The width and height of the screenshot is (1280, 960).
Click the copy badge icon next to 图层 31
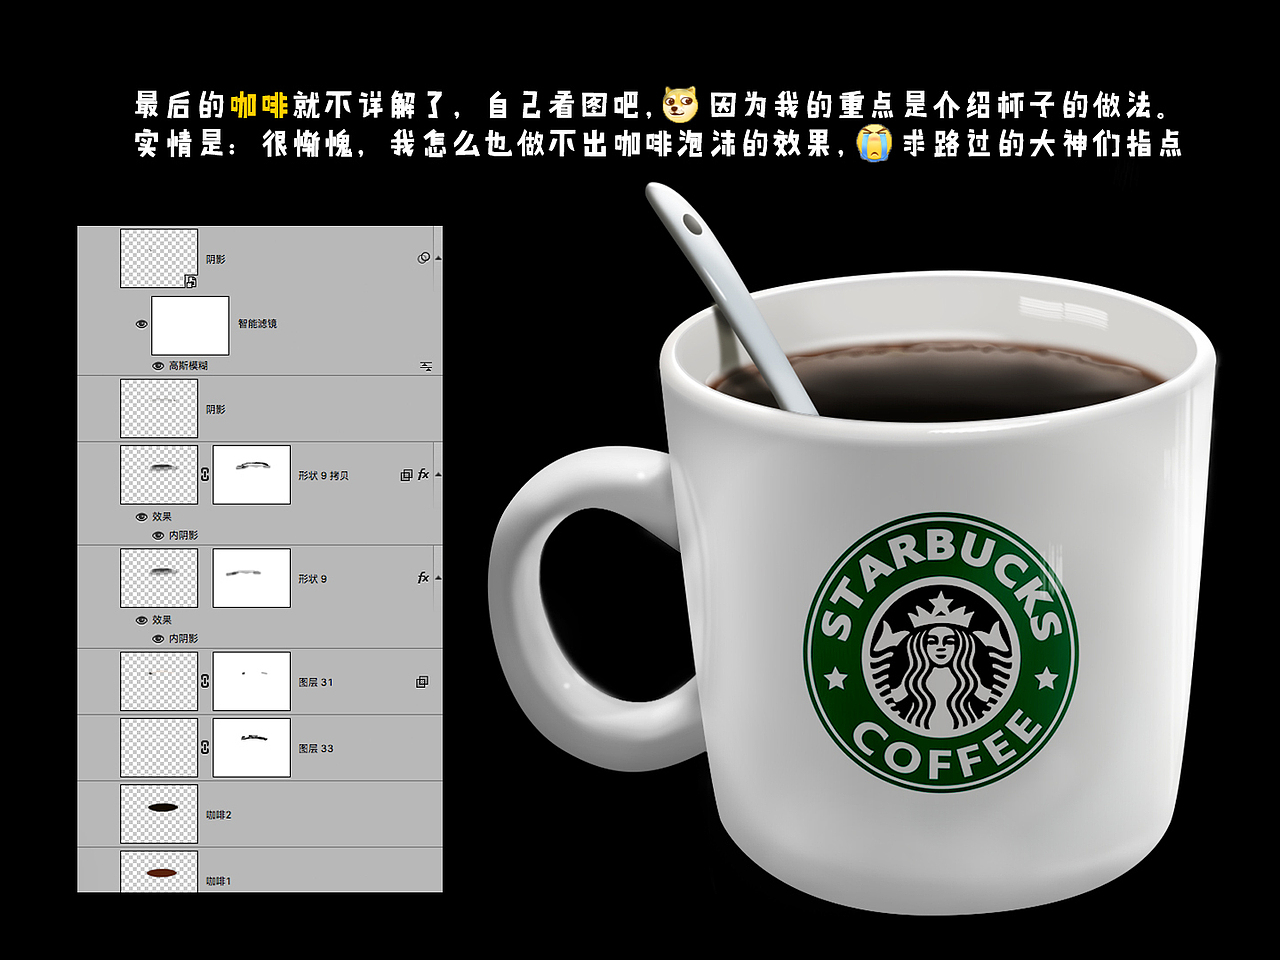click(x=422, y=682)
